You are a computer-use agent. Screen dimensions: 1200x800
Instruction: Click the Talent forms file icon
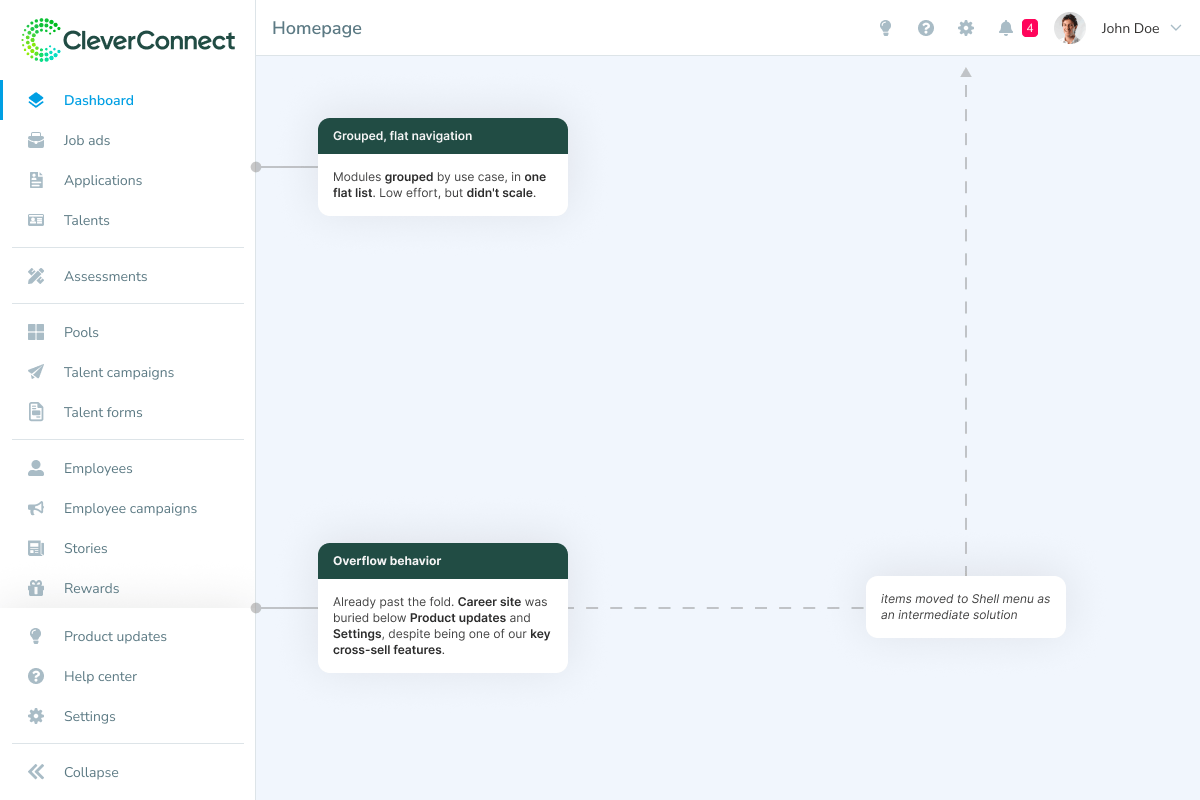[x=36, y=412]
